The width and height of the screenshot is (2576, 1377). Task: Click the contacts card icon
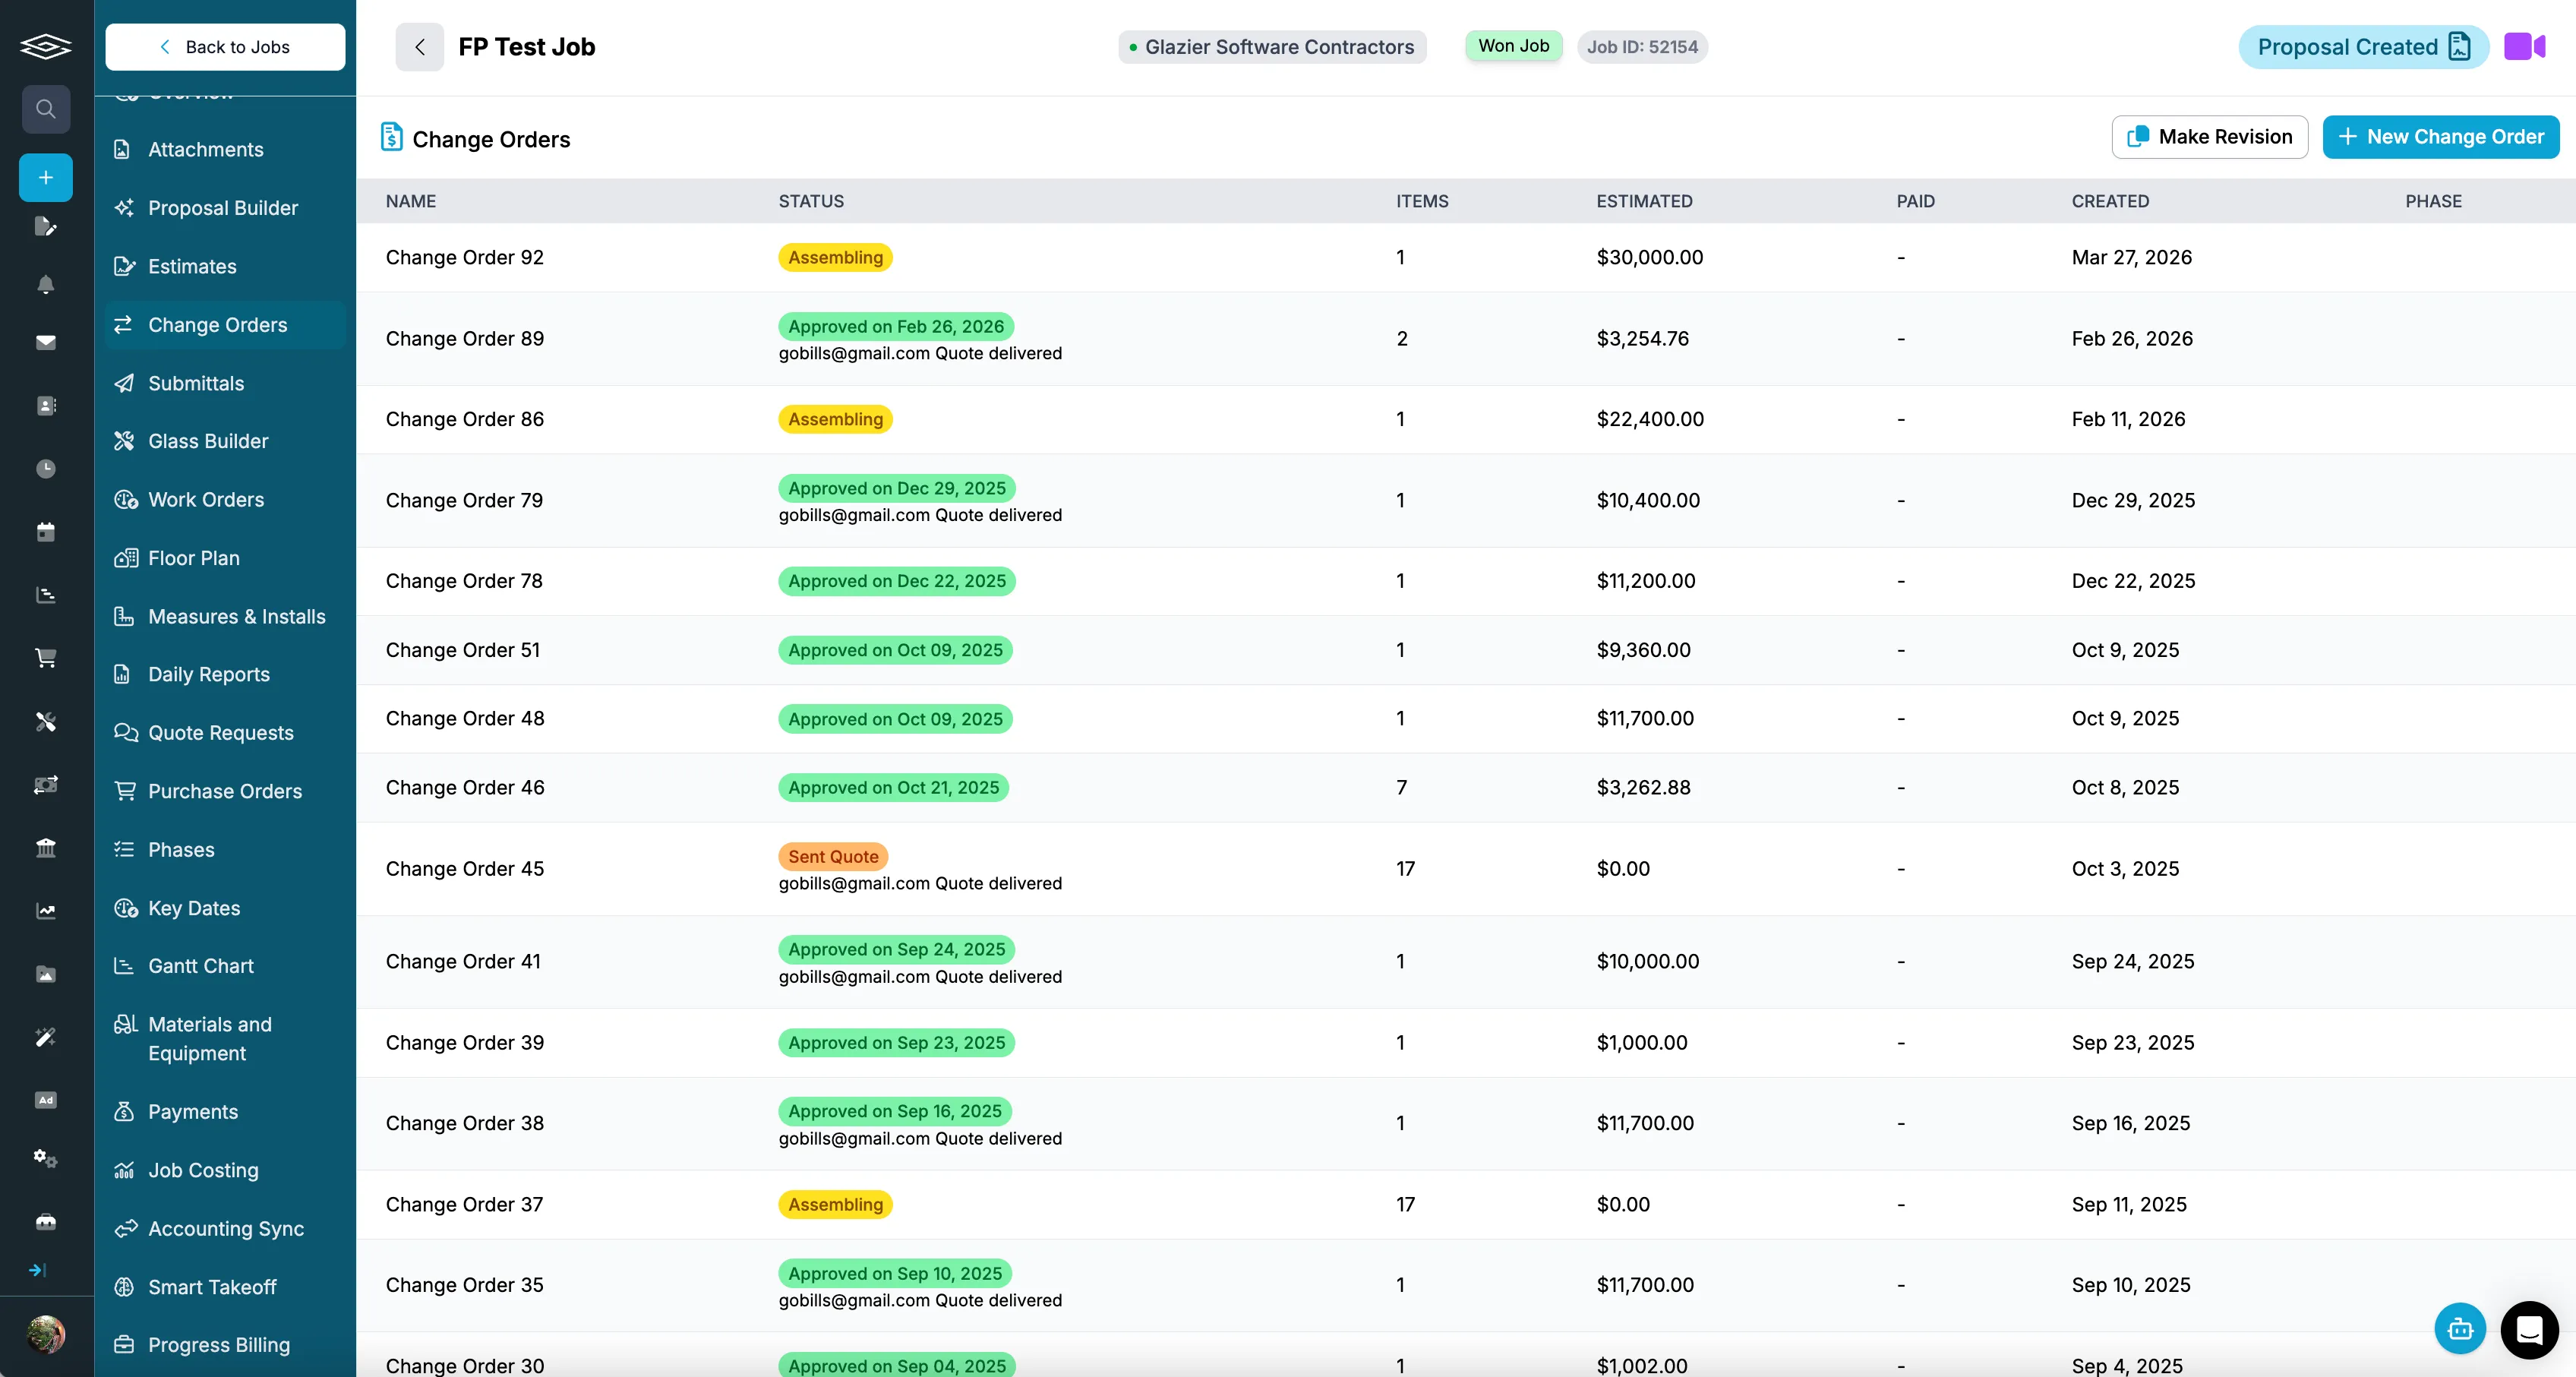tap(46, 405)
